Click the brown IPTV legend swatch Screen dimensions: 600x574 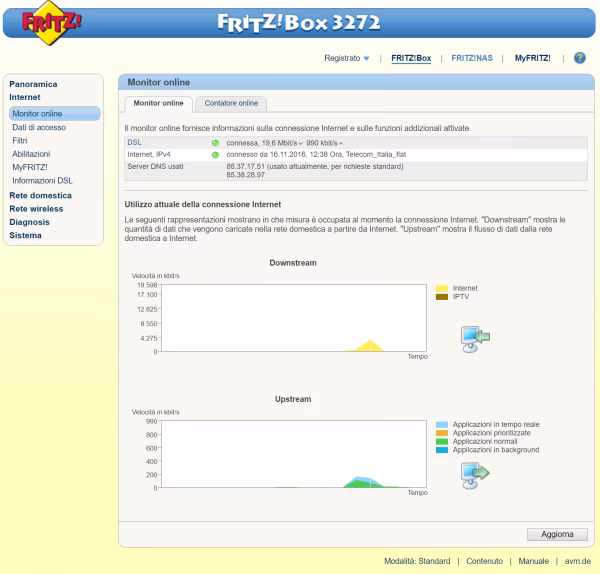click(442, 297)
